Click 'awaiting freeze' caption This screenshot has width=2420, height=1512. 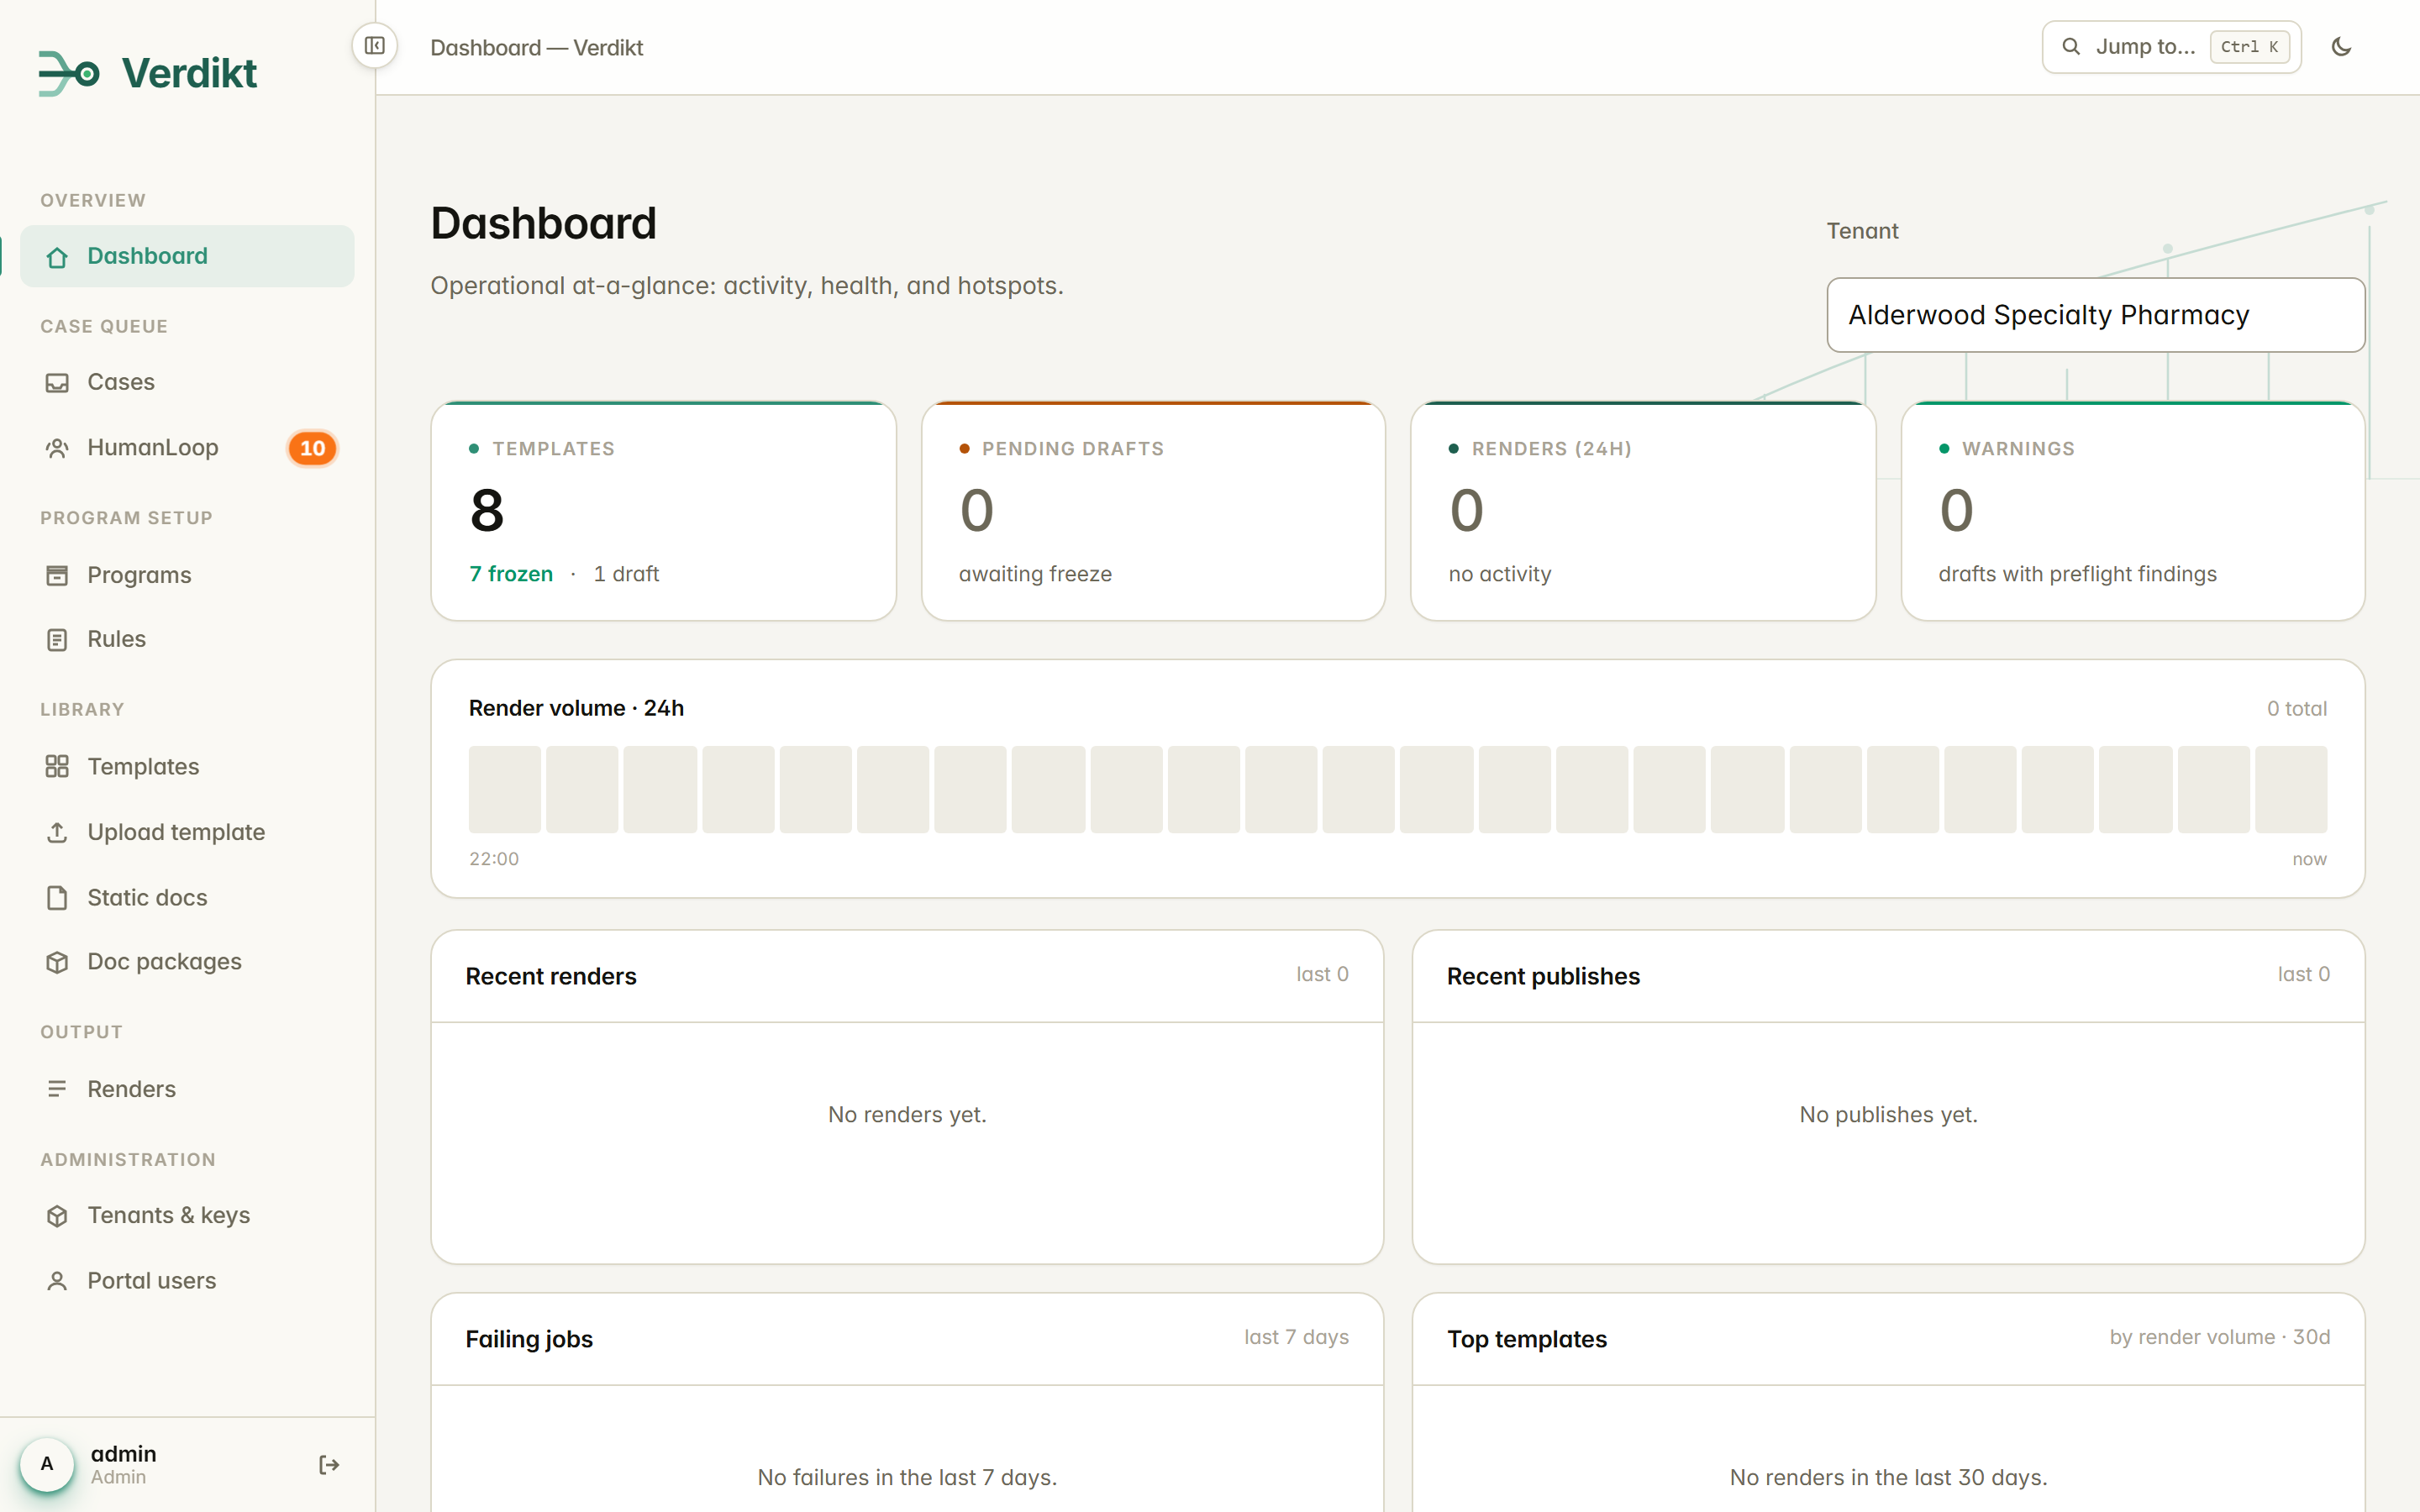click(1035, 574)
